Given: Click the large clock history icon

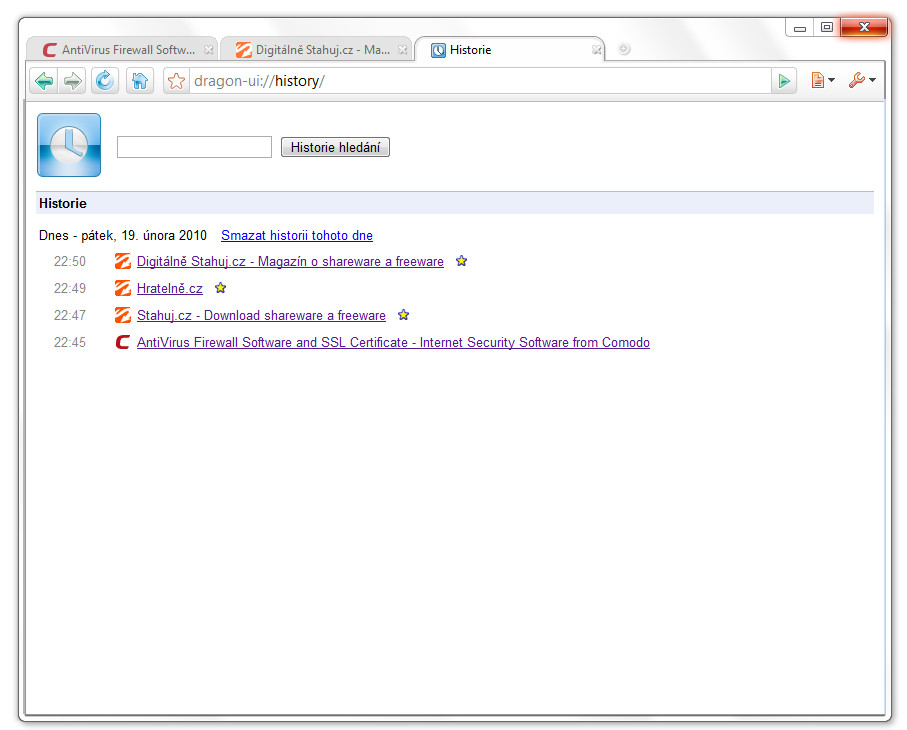Looking at the screenshot, I should [x=69, y=145].
